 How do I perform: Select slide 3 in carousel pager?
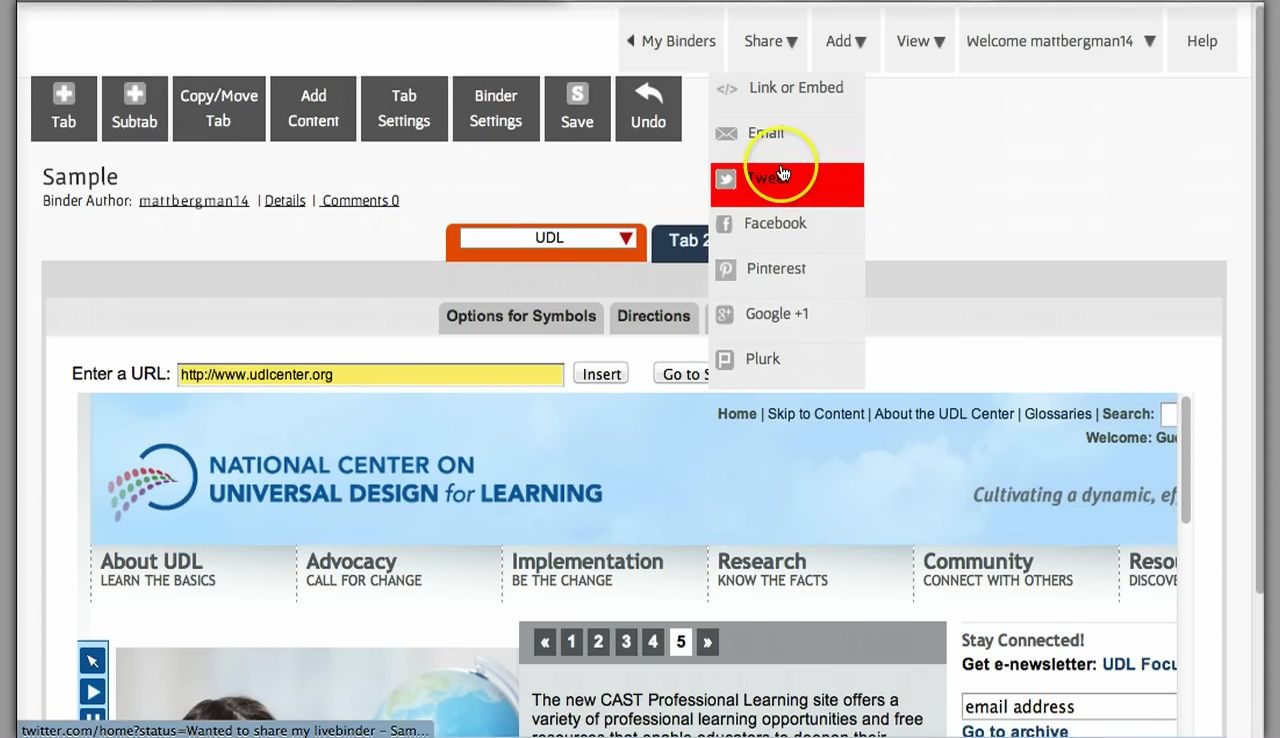point(626,642)
